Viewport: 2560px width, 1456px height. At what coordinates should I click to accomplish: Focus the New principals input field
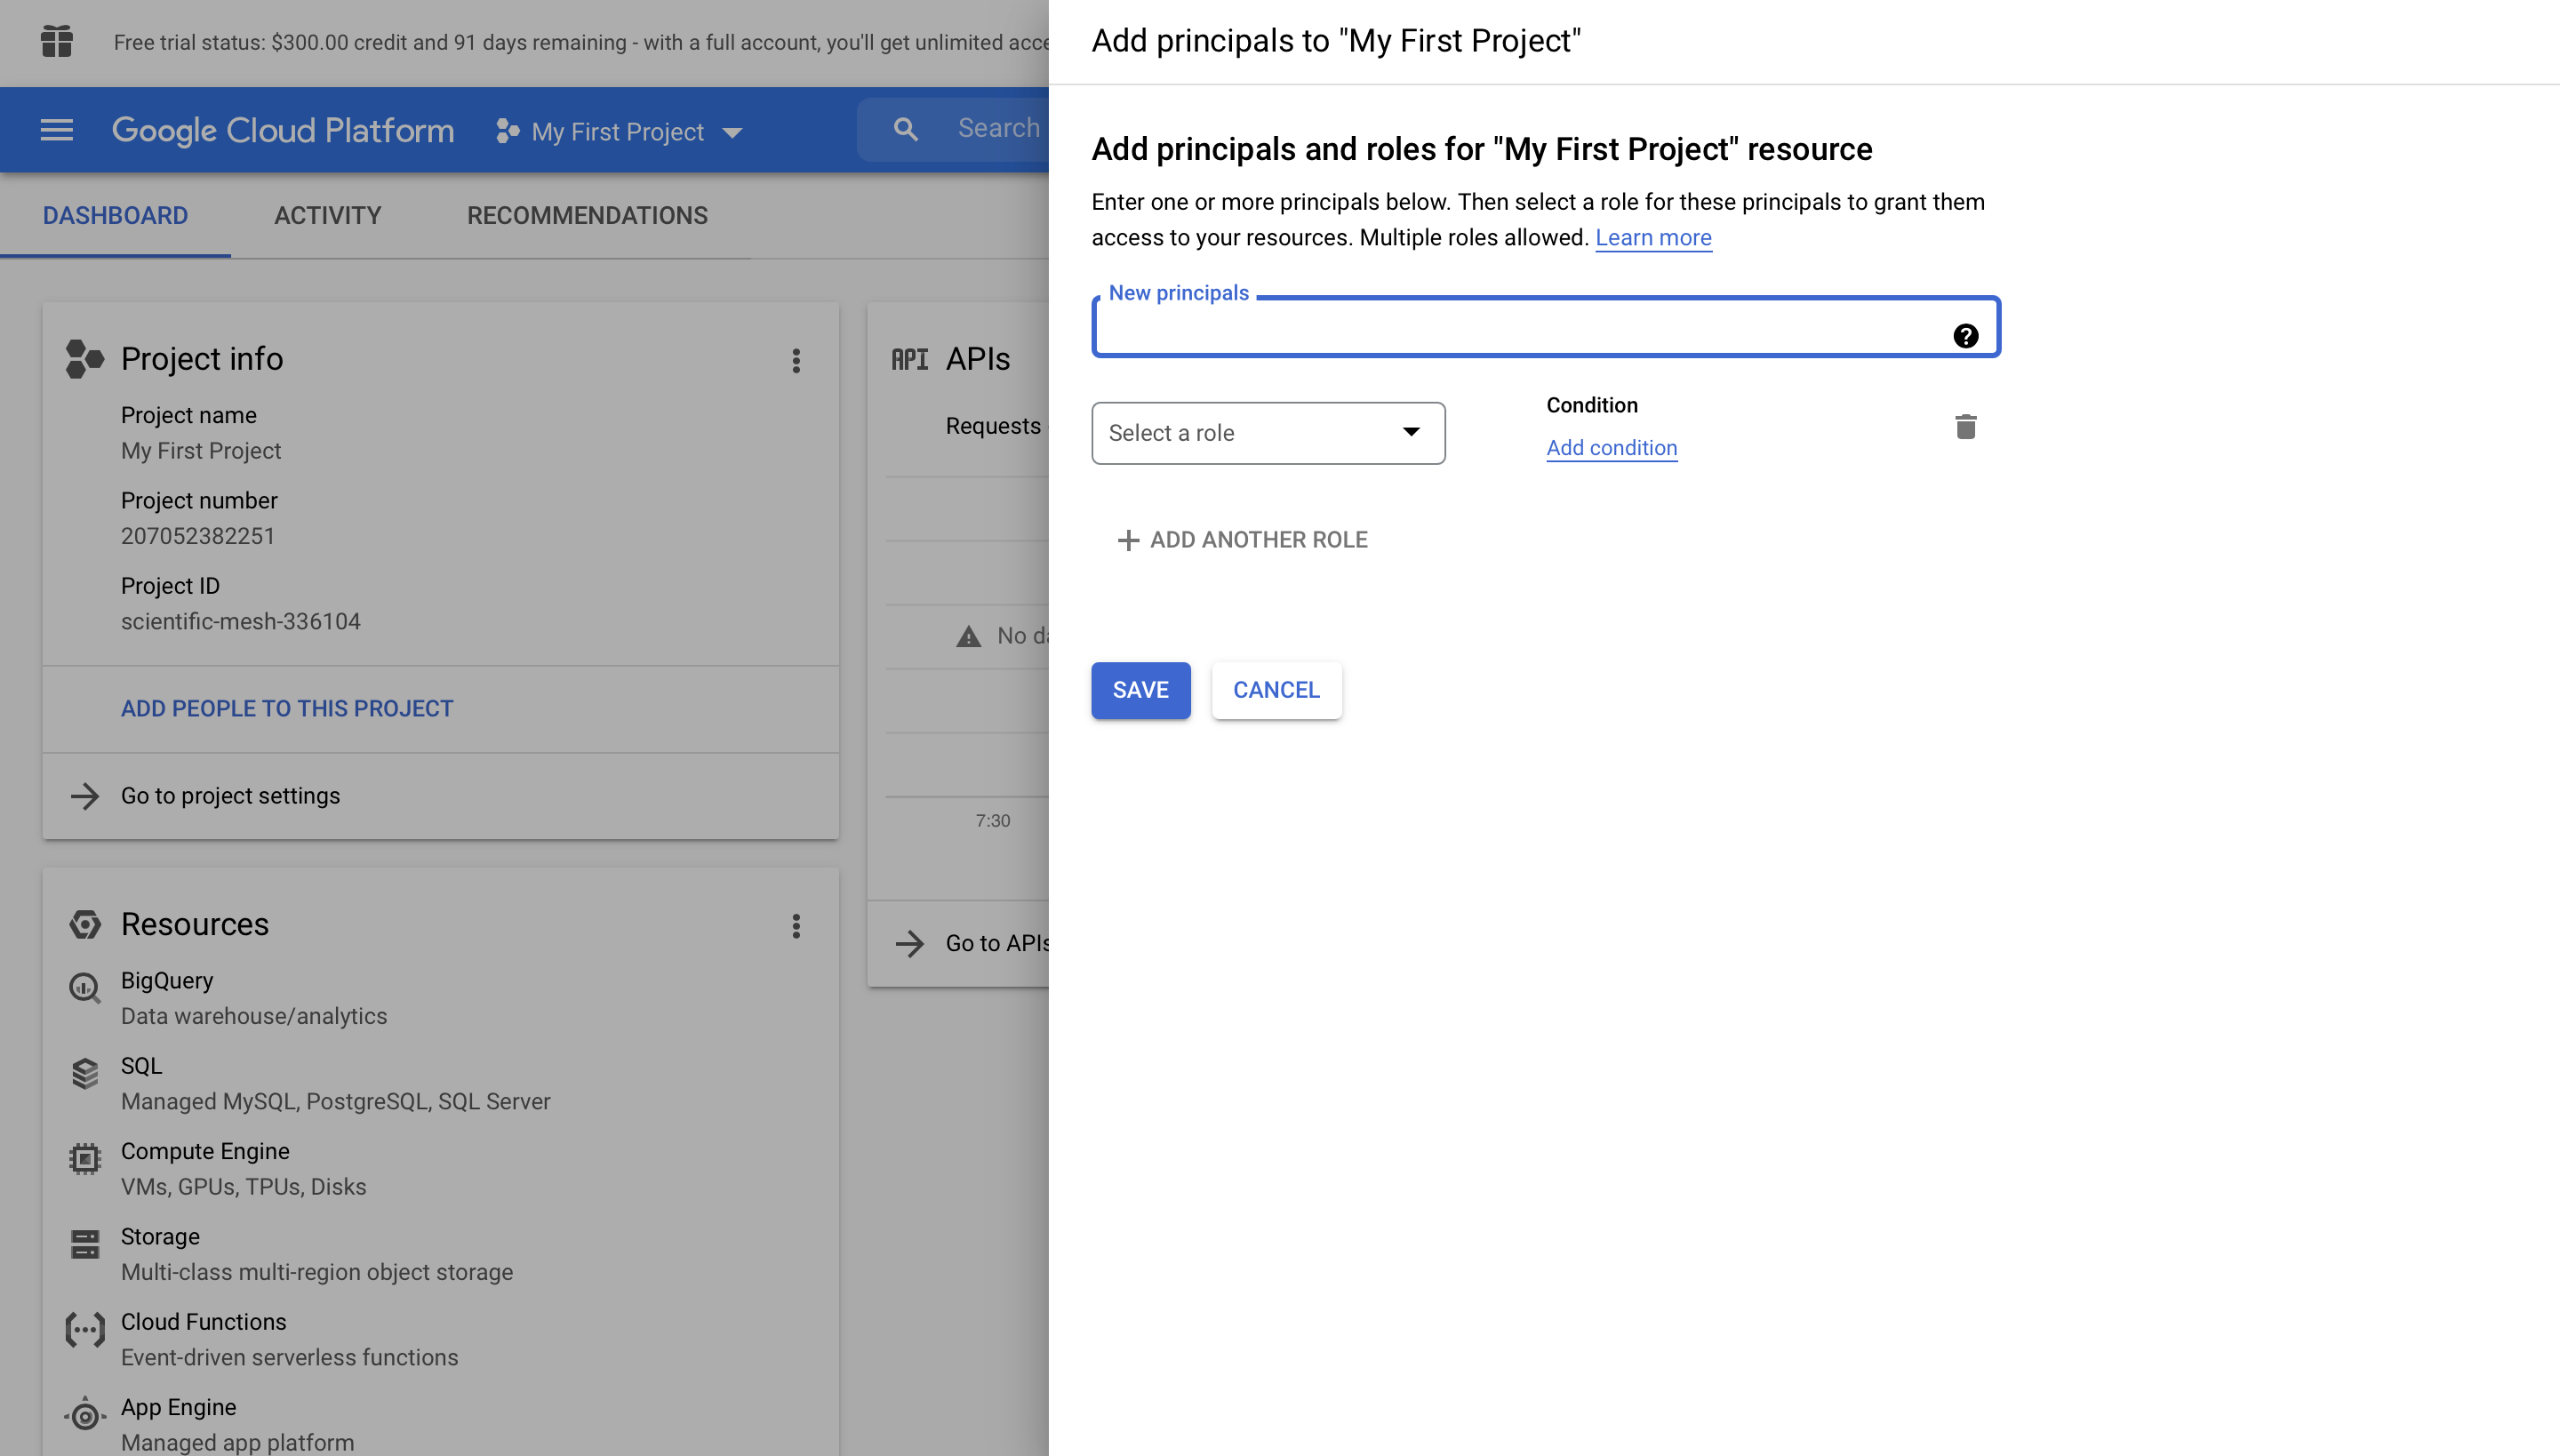[1520, 330]
